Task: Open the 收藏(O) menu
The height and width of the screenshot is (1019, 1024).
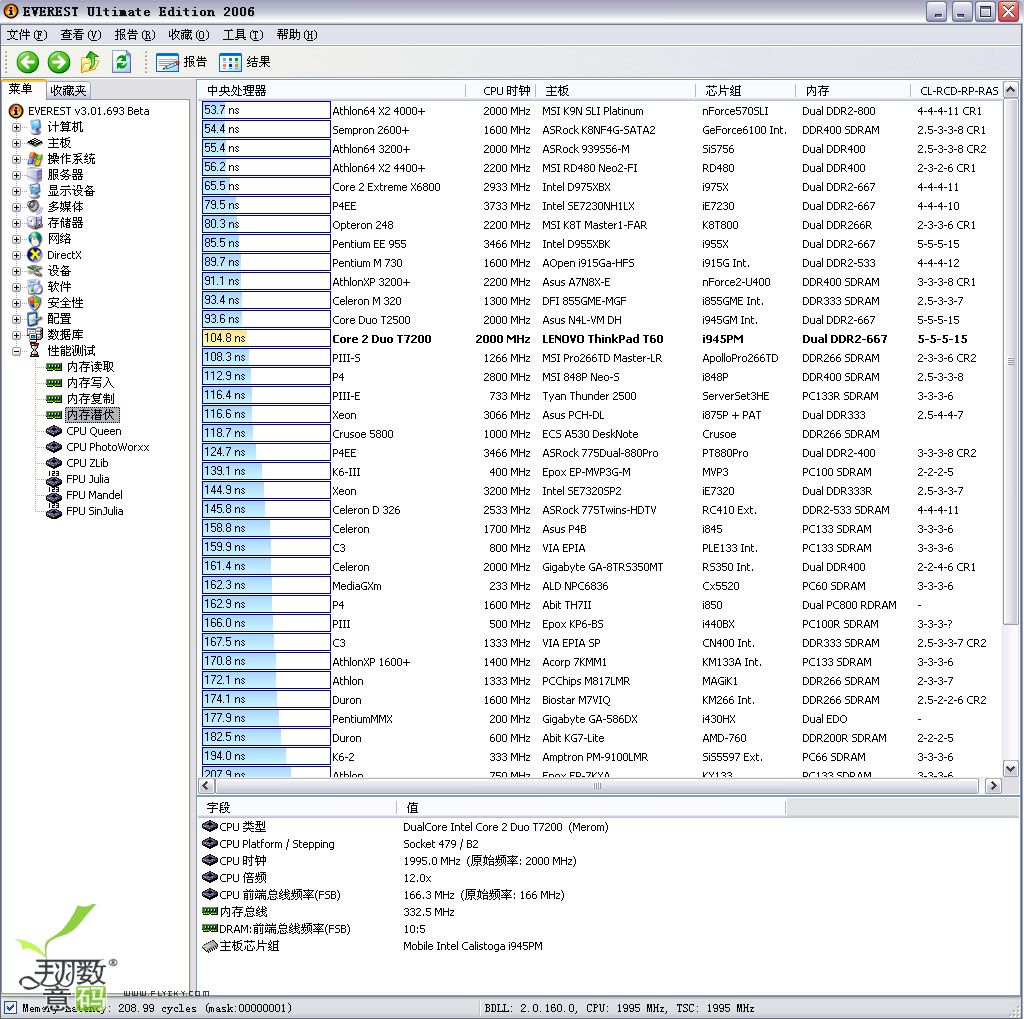Action: [x=189, y=35]
